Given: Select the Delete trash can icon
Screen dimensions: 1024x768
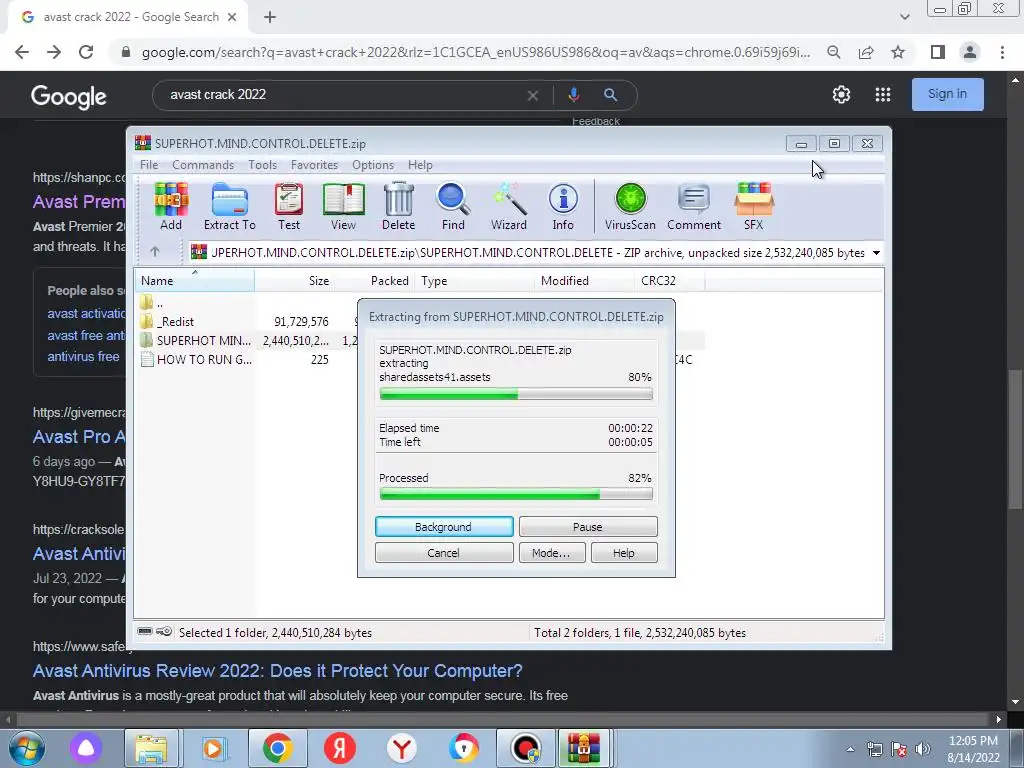Looking at the screenshot, I should click(398, 206).
